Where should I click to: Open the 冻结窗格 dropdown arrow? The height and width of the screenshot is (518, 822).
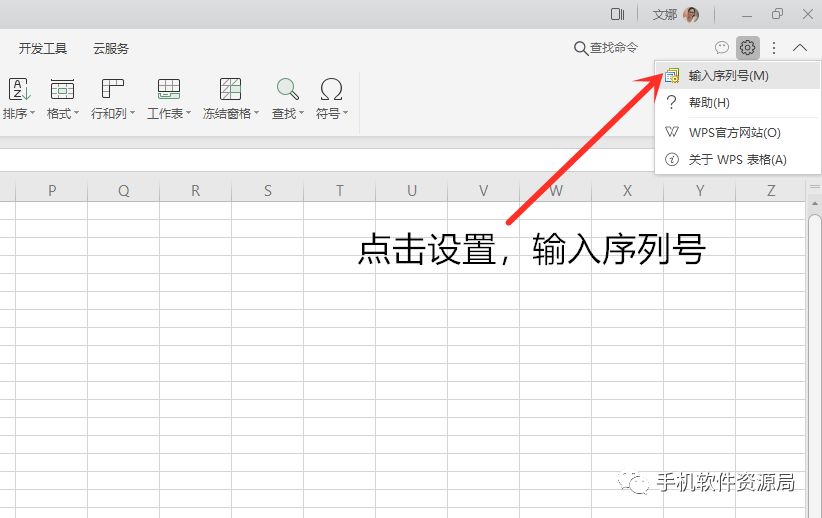(256, 113)
